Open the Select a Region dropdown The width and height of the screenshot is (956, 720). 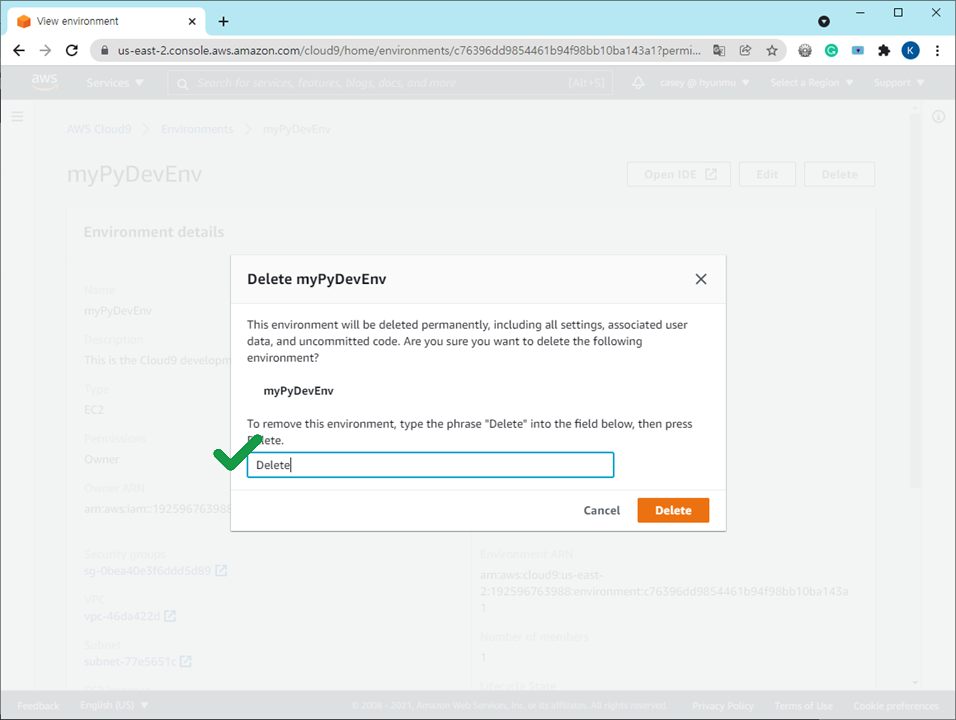[x=812, y=82]
